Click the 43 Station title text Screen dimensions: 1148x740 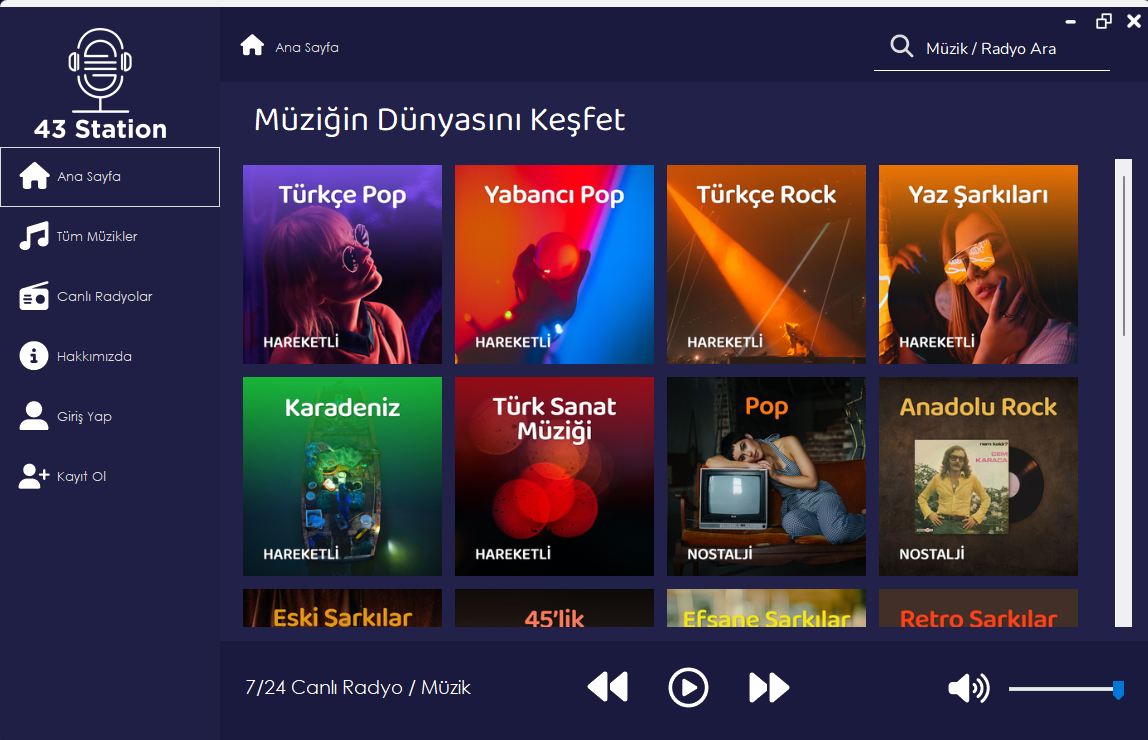100,130
